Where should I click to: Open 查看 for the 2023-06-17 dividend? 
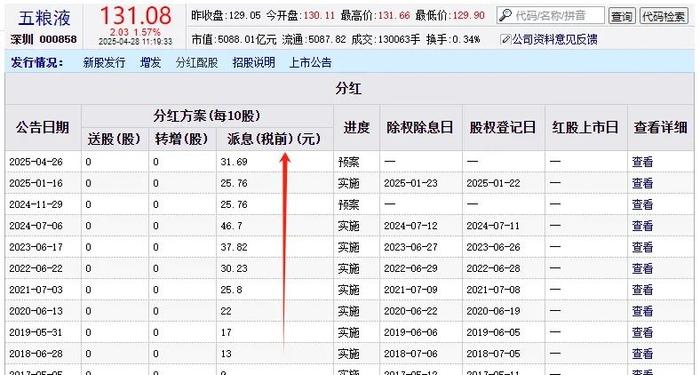click(x=642, y=247)
